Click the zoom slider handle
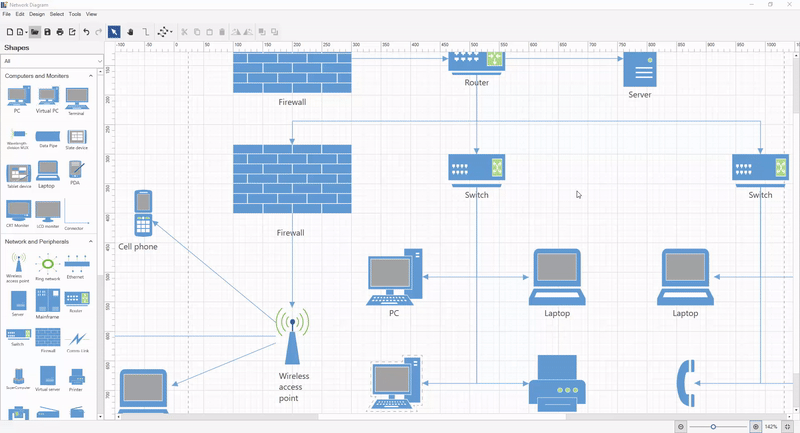 pos(713,427)
